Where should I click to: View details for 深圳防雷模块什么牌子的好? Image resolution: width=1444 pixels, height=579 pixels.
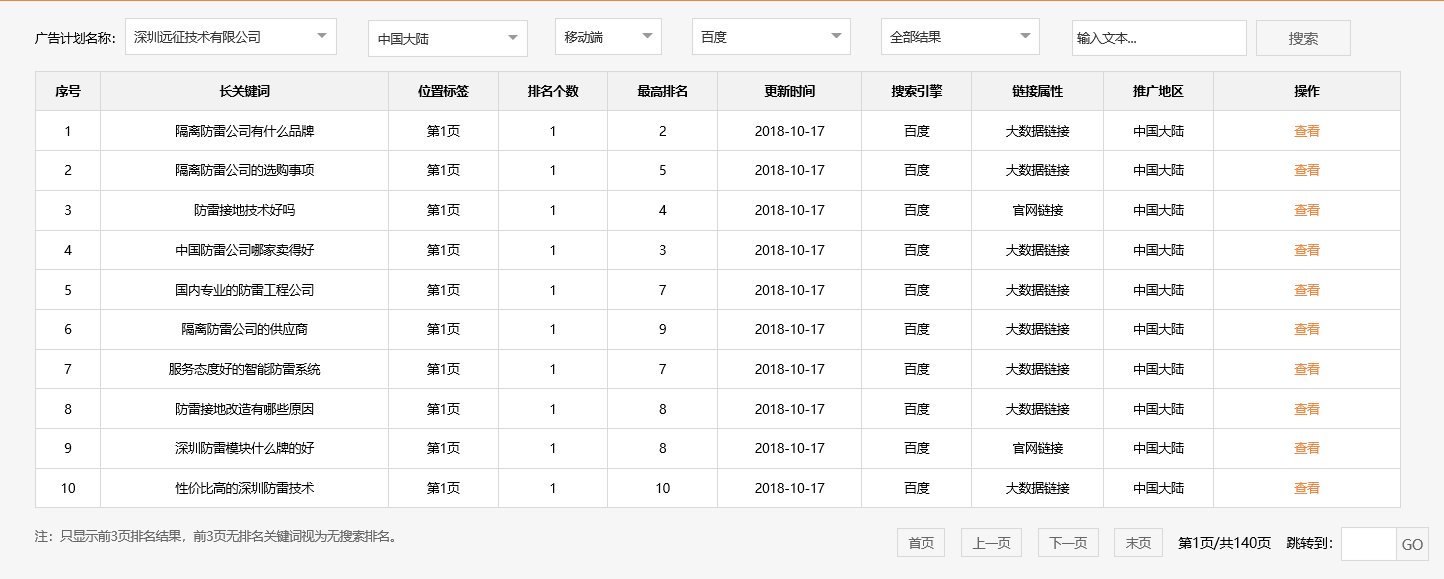[x=1307, y=448]
